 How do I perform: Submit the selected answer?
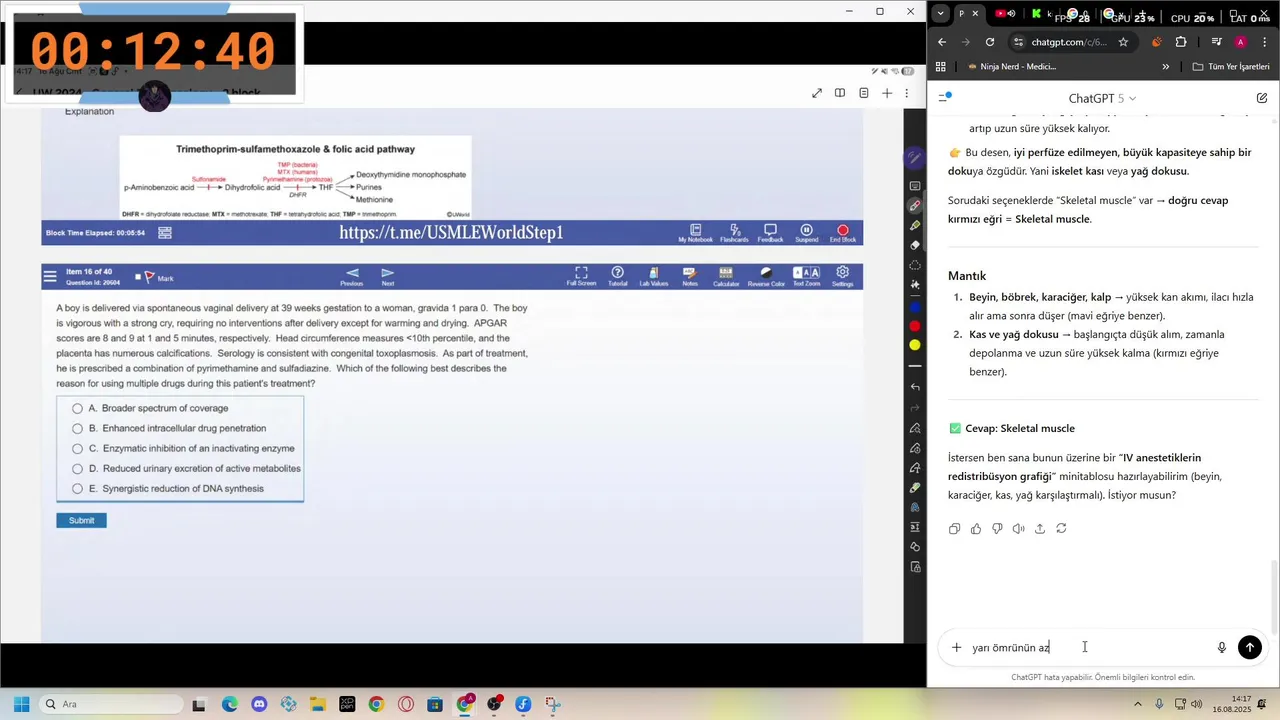pos(81,520)
